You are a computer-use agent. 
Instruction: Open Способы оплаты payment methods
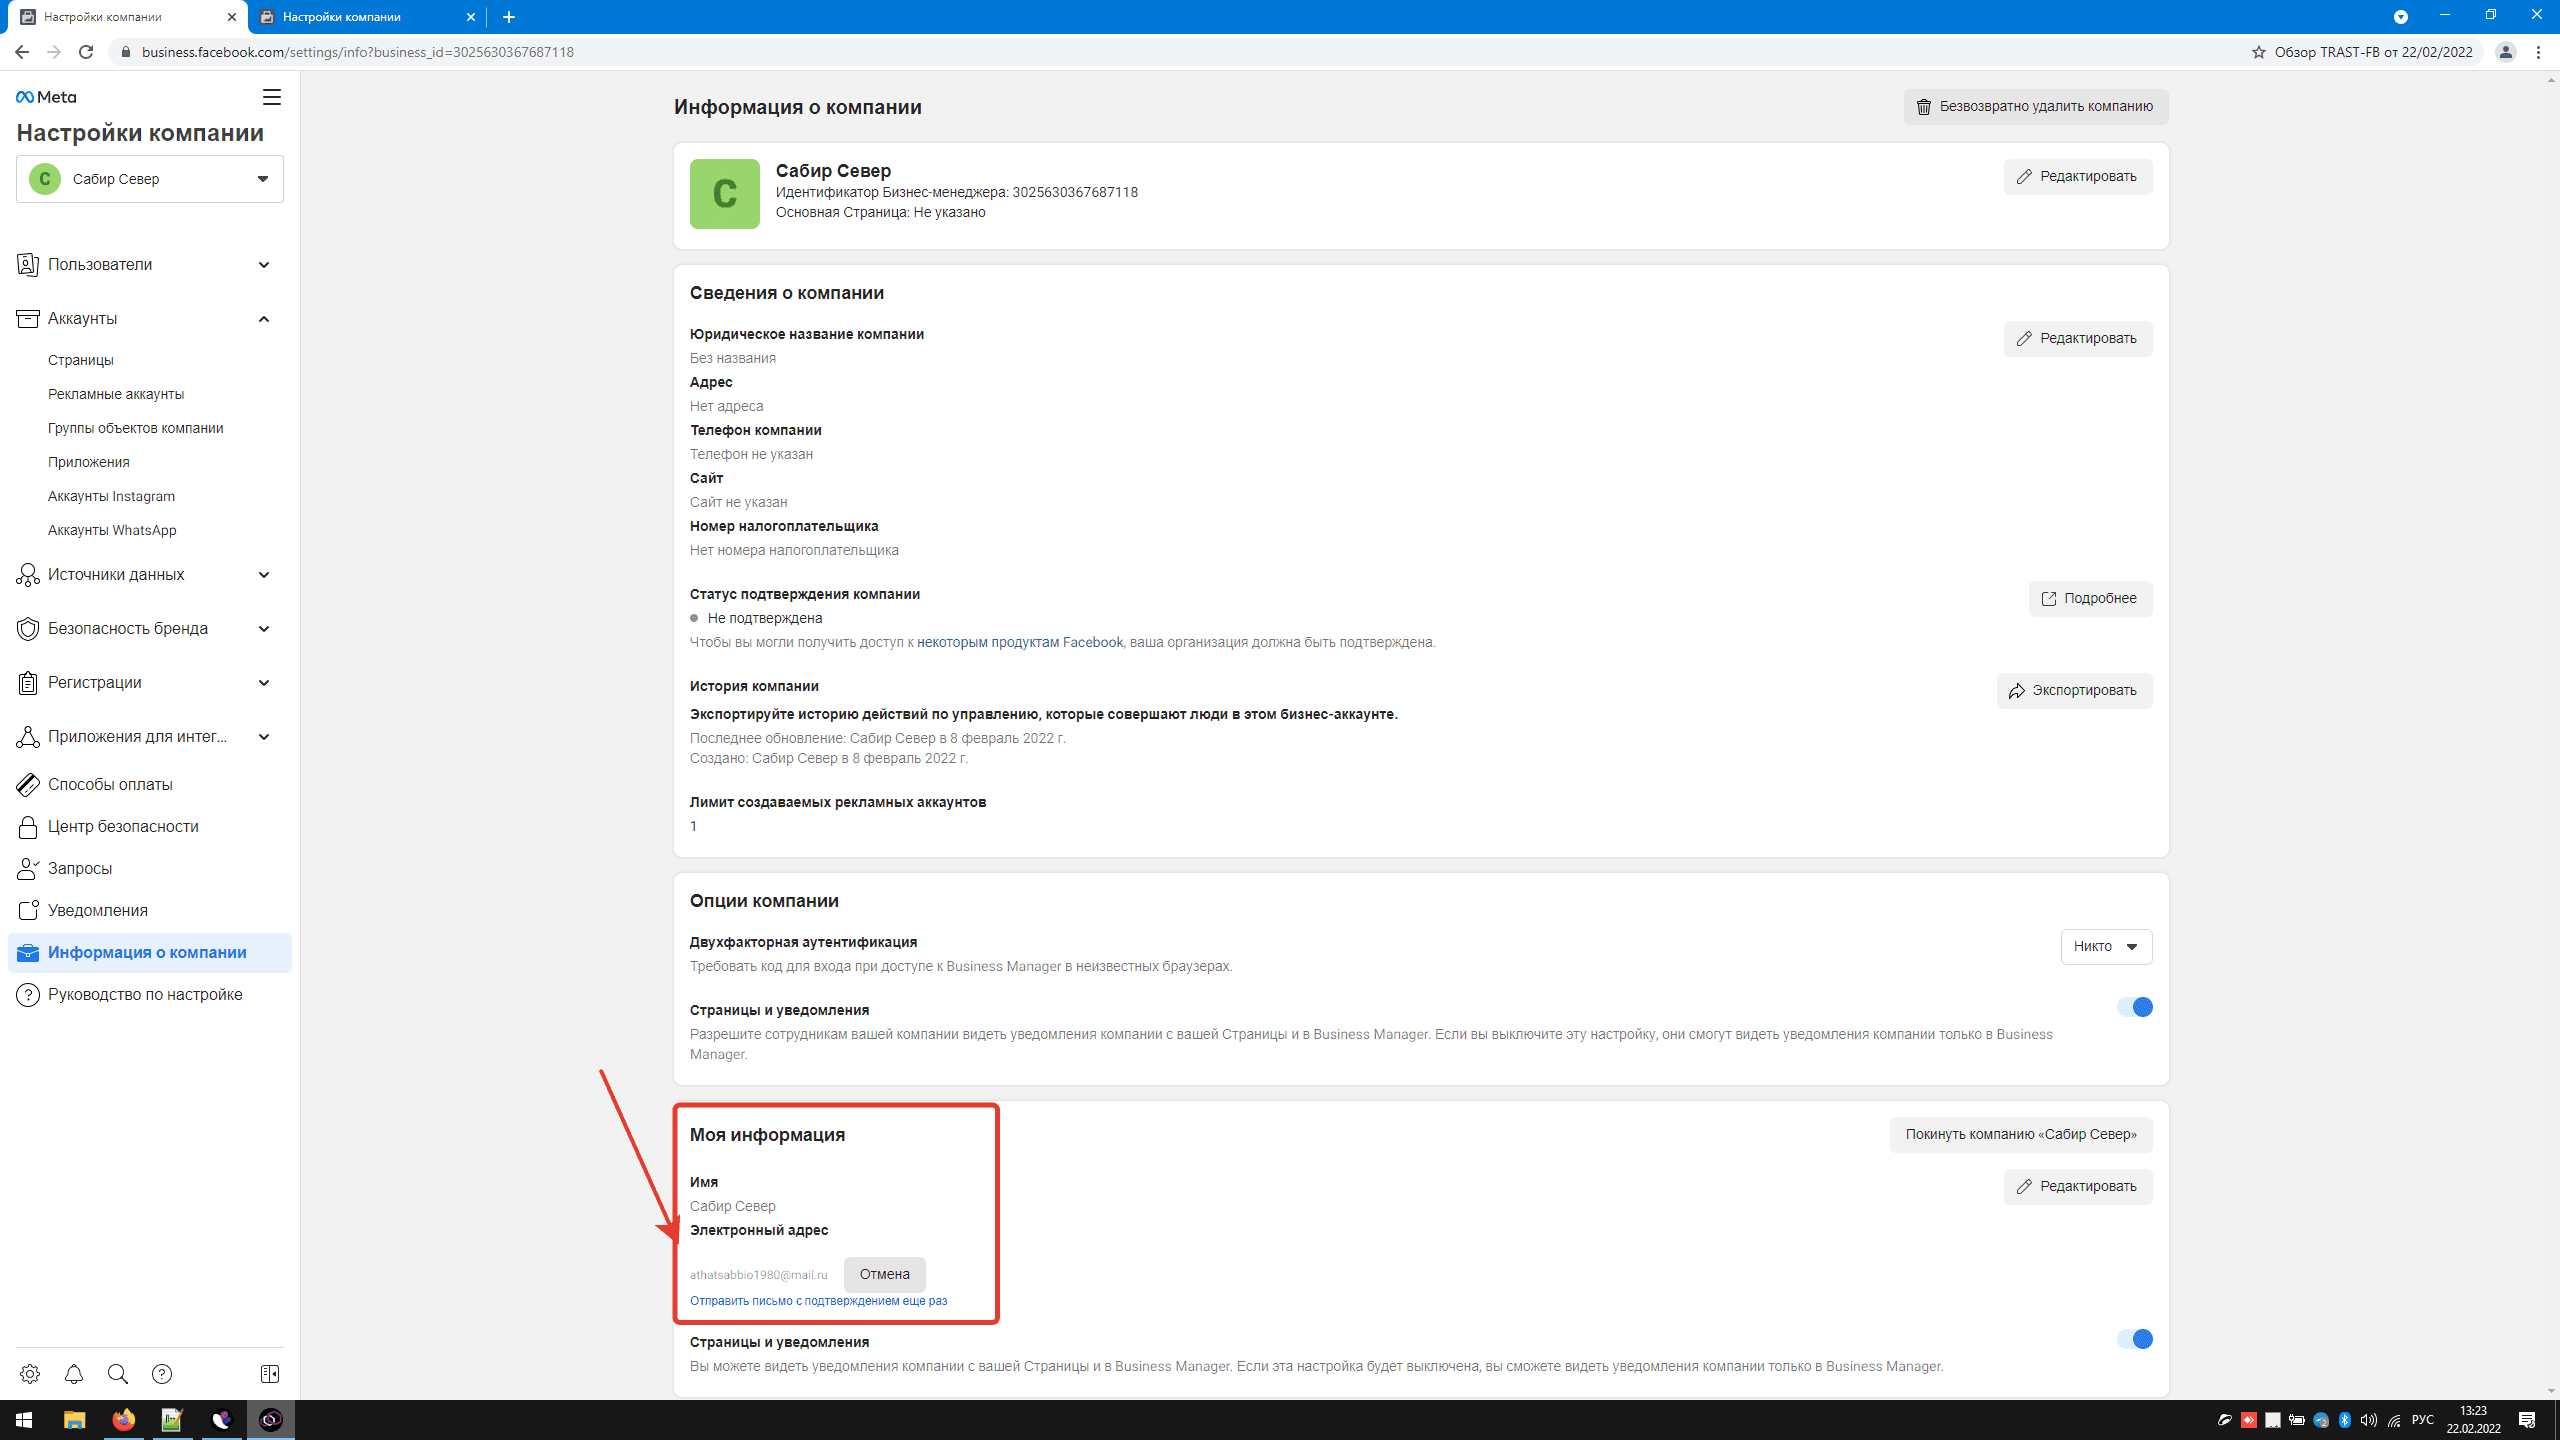click(150, 785)
